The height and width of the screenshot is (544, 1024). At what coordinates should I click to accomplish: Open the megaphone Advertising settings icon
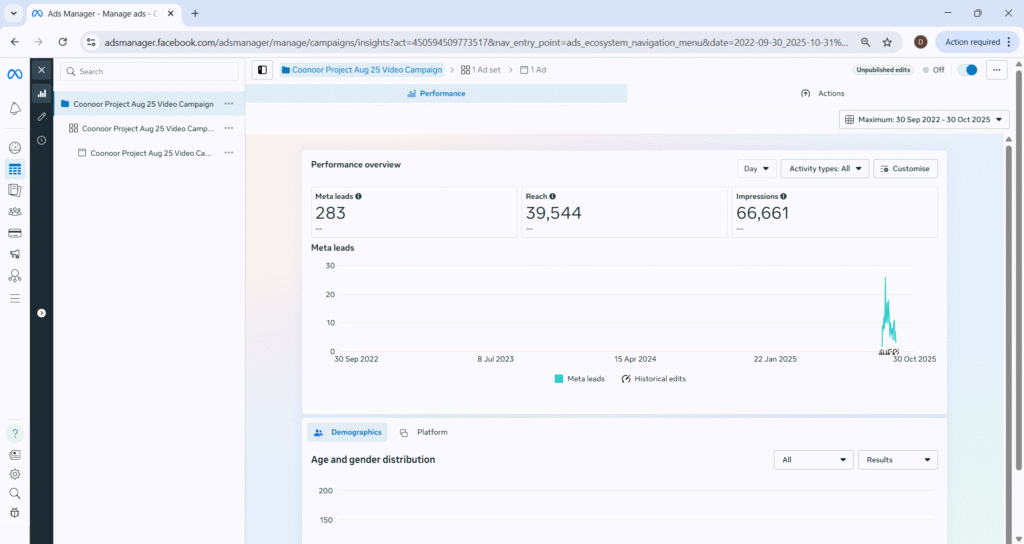tap(15, 254)
